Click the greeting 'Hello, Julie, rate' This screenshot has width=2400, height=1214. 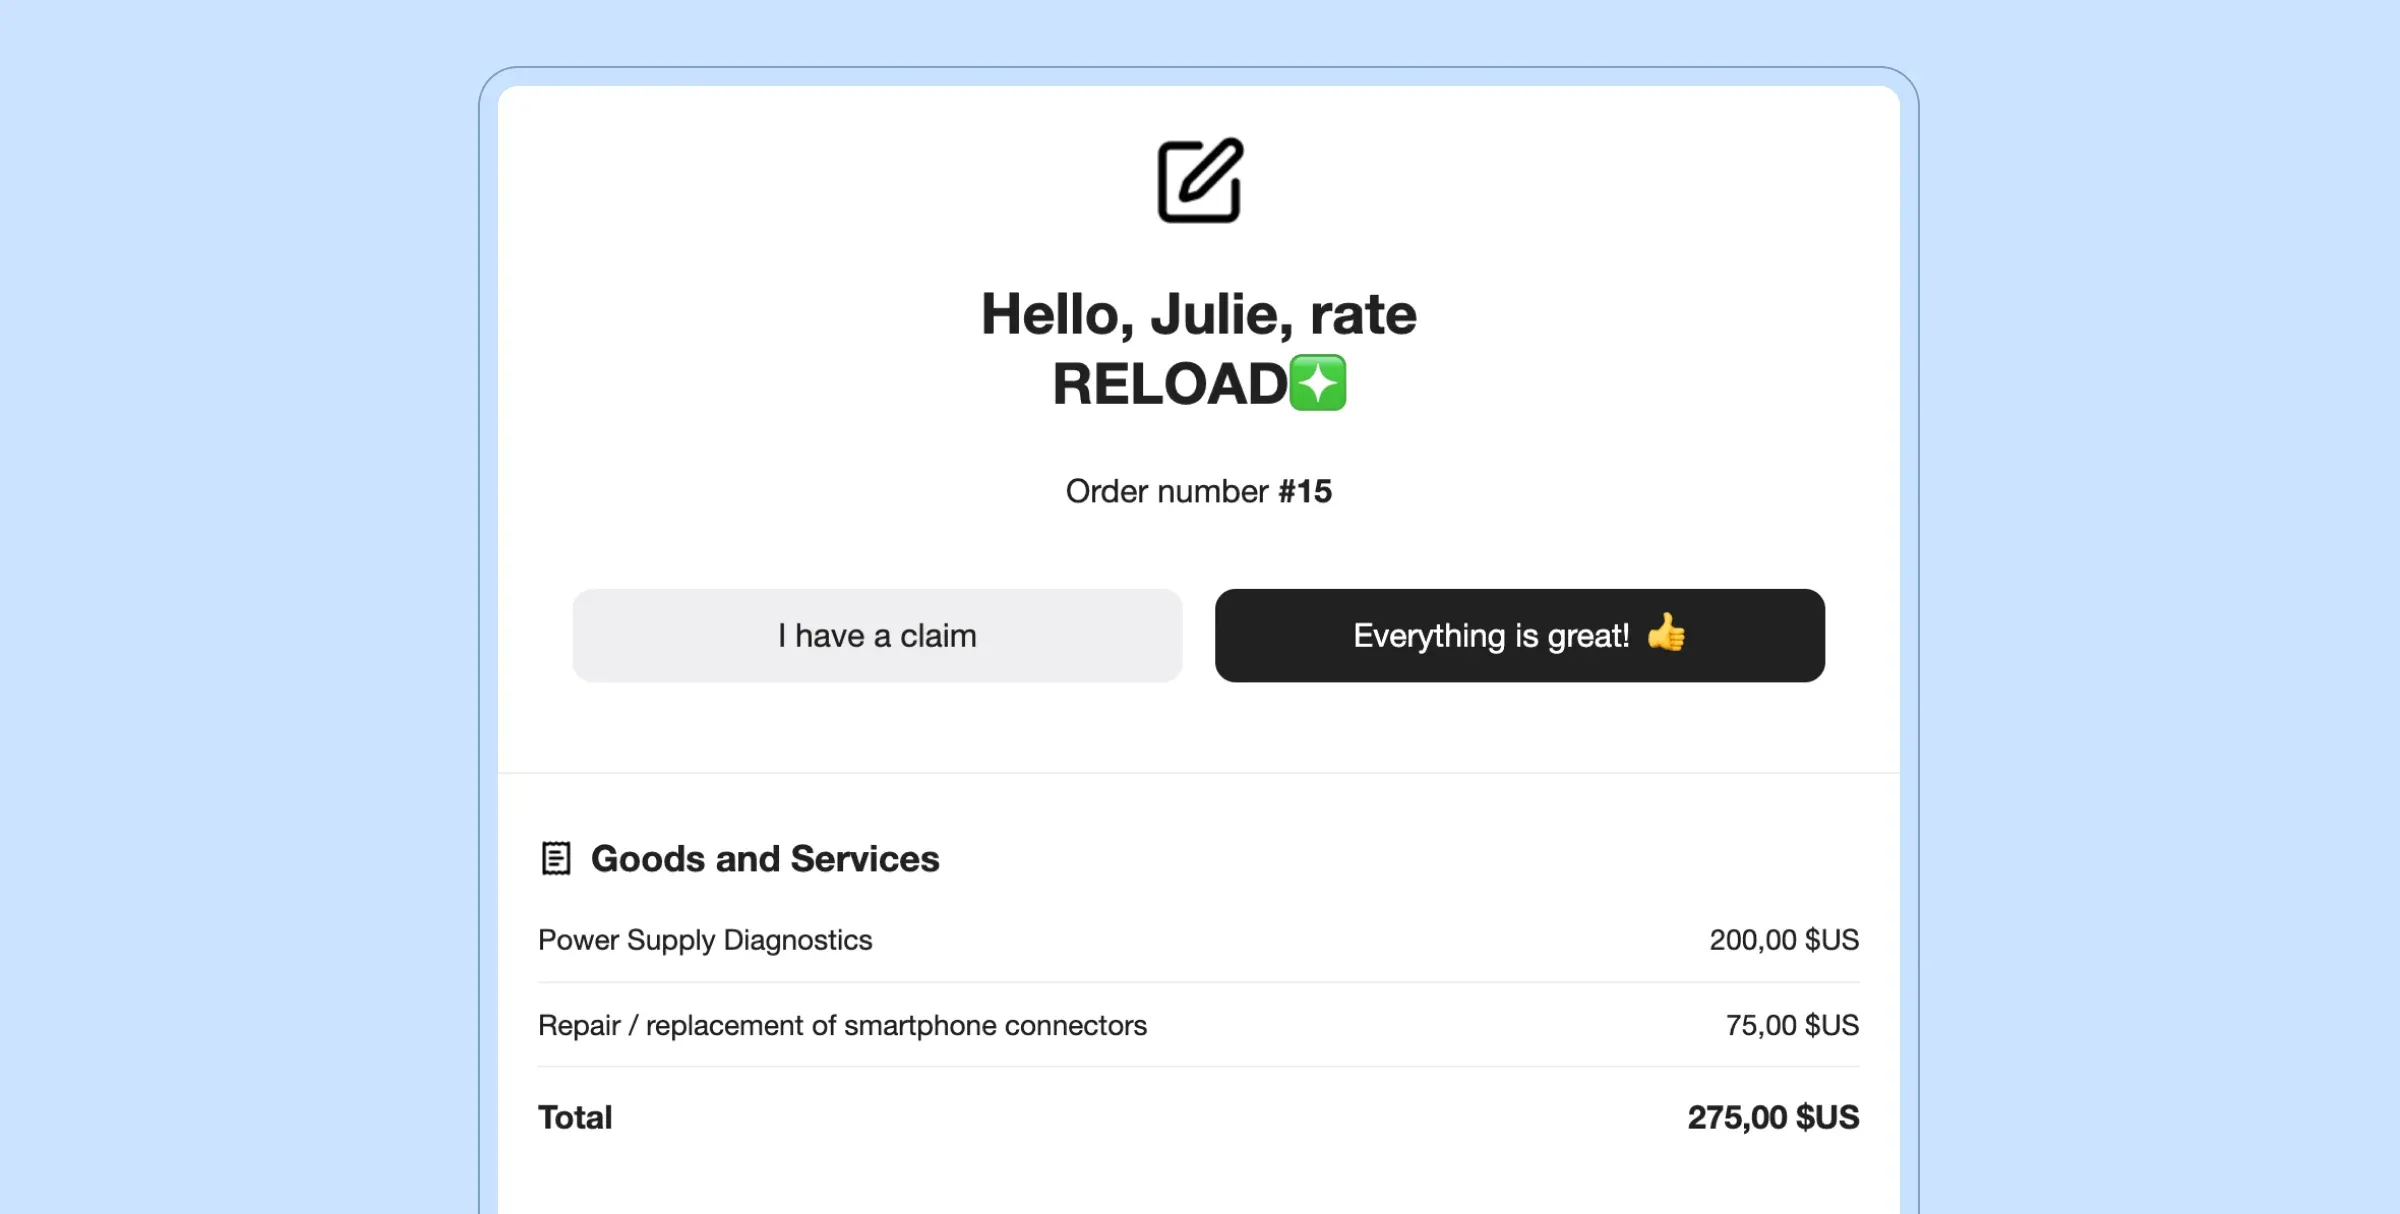point(1199,313)
